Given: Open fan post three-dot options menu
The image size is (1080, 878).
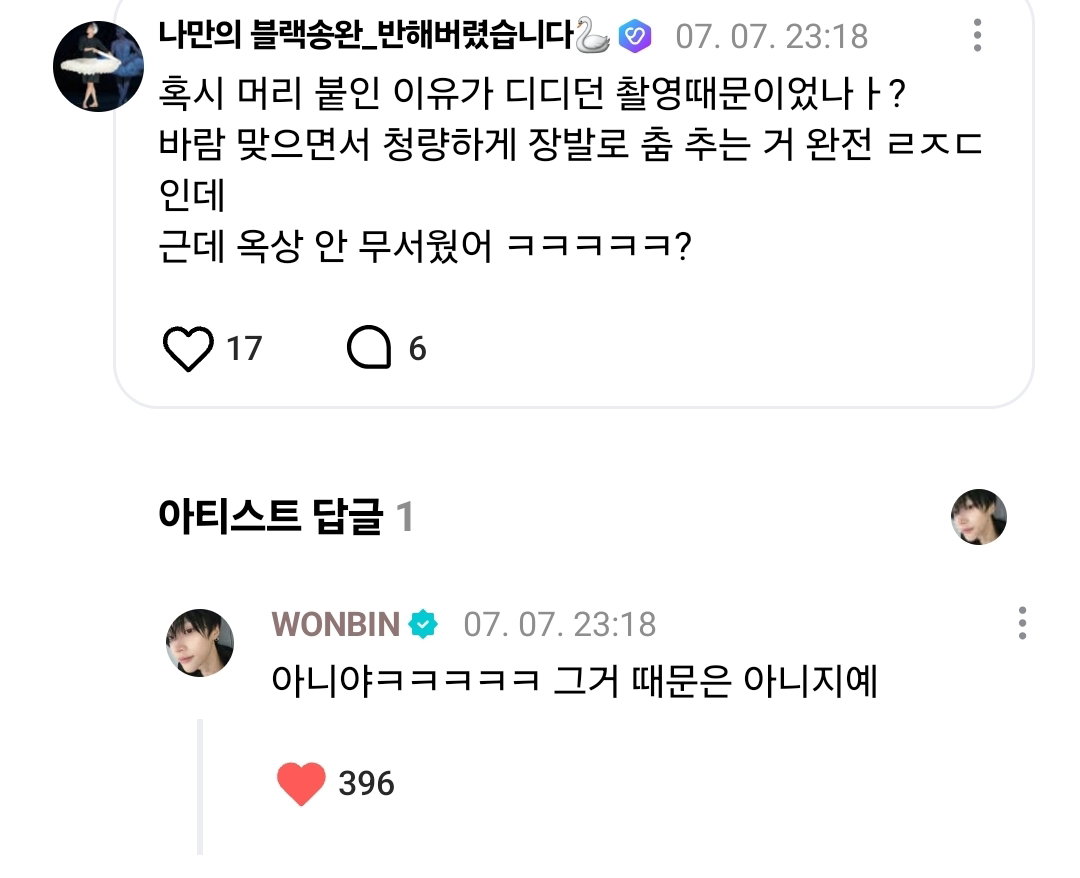Looking at the screenshot, I should click(977, 35).
